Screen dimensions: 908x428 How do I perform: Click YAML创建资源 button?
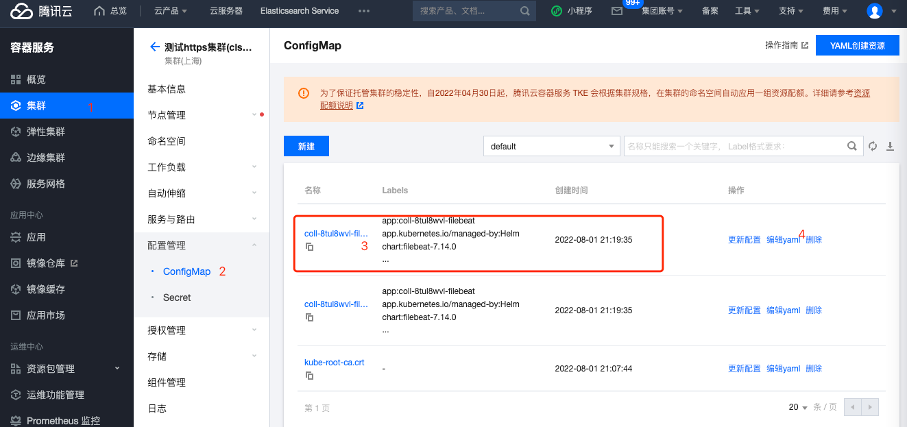click(857, 46)
